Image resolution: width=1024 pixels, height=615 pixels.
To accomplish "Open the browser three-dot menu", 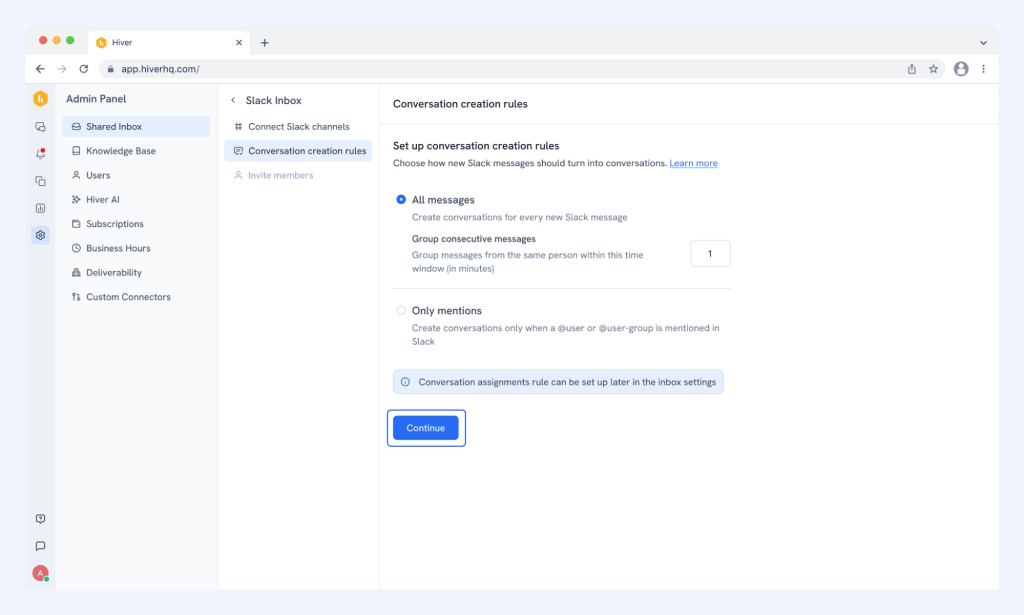I will [984, 69].
